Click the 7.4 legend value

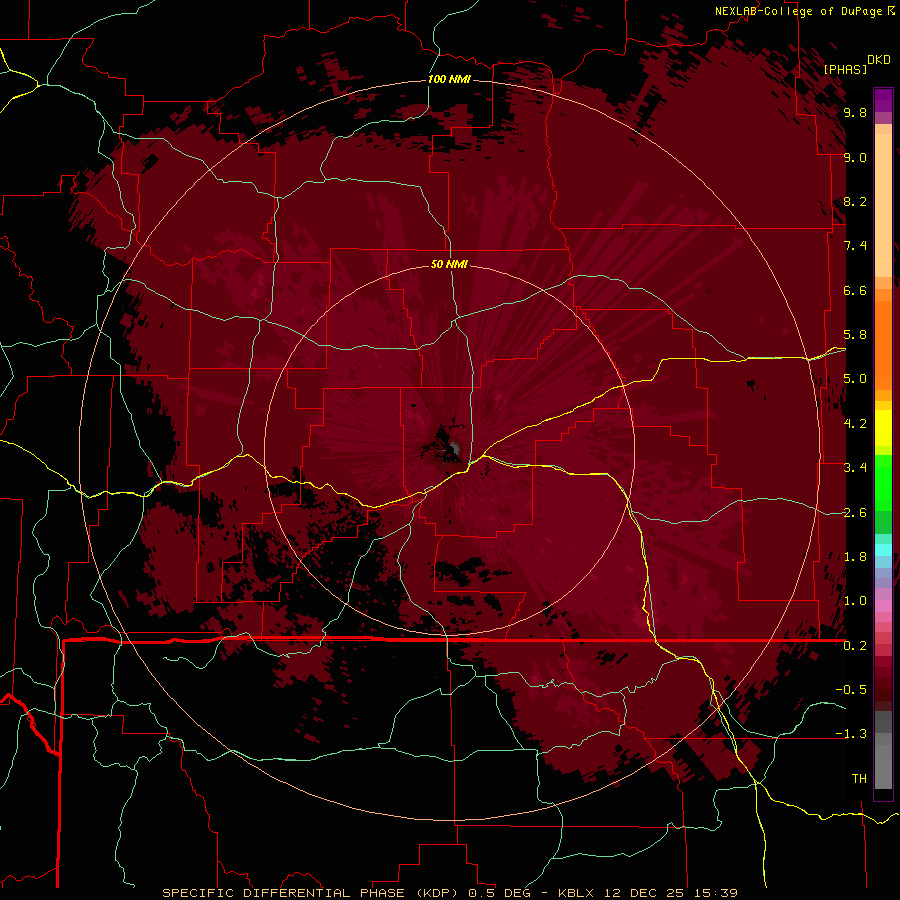coord(855,246)
